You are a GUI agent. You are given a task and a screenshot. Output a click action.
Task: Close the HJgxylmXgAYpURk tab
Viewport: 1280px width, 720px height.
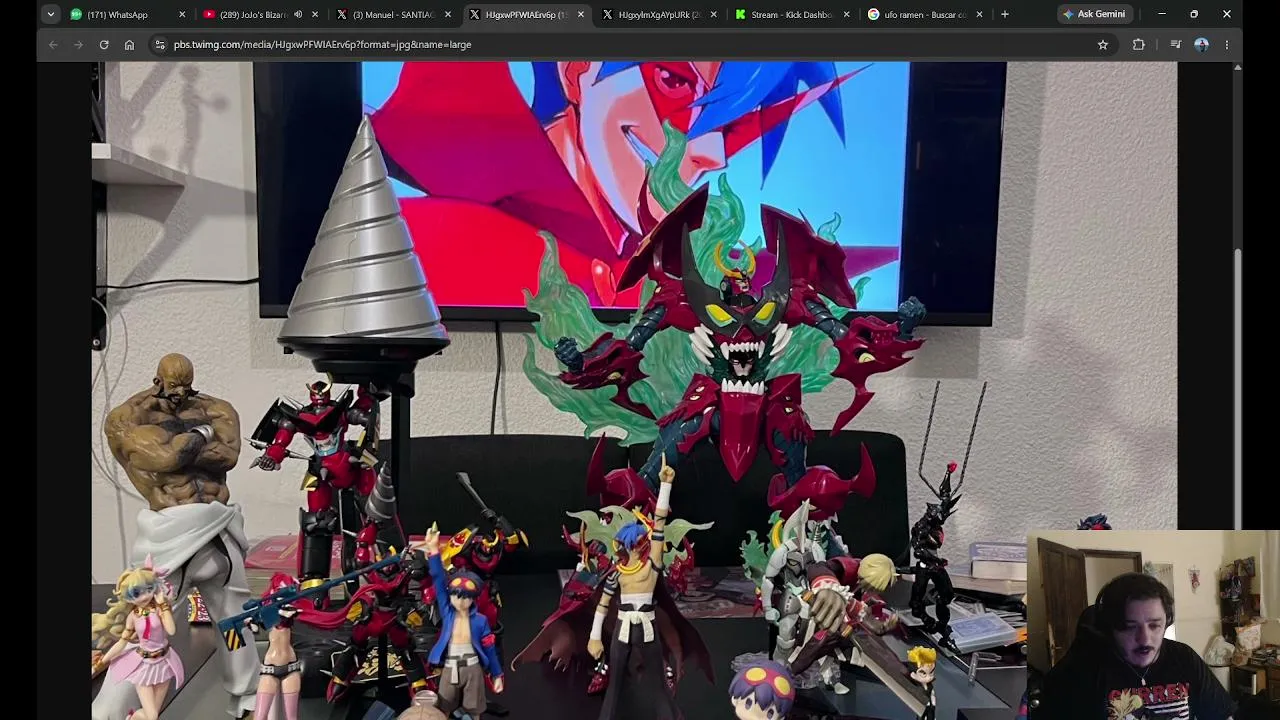point(714,14)
